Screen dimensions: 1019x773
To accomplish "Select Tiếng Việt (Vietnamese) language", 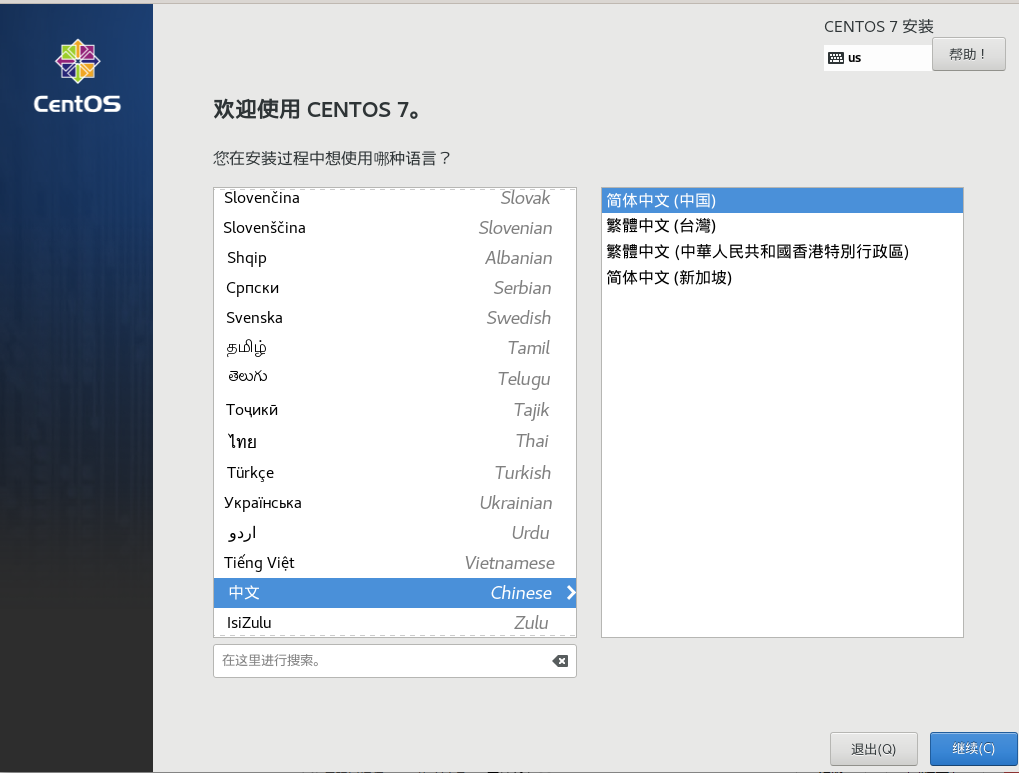I will 394,562.
